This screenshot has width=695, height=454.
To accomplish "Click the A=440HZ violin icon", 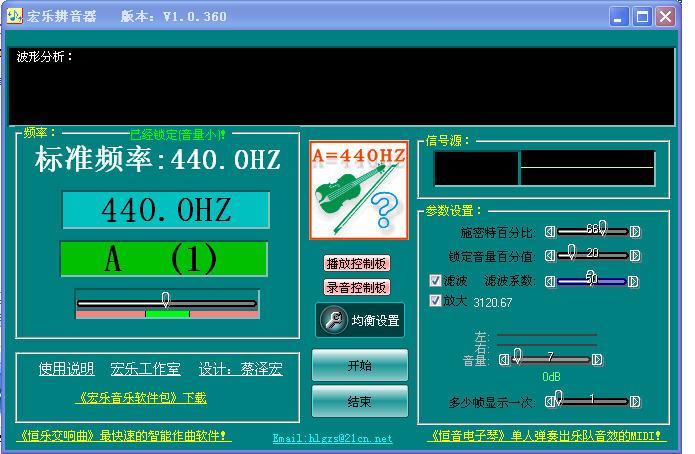I will (359, 190).
